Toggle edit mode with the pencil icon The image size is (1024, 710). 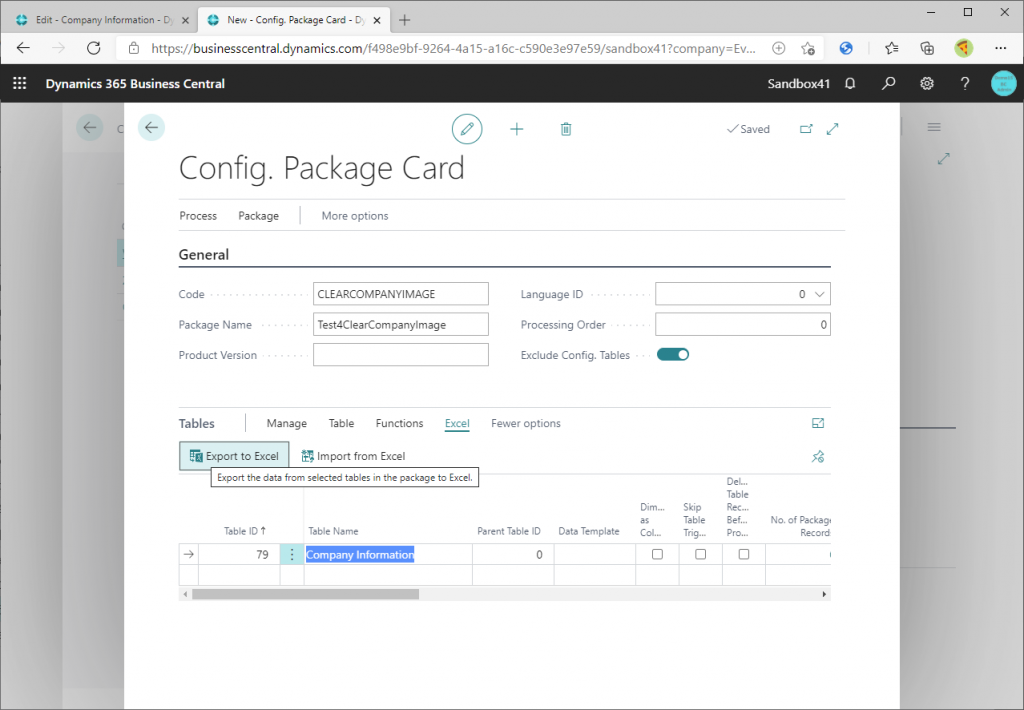[x=467, y=129]
